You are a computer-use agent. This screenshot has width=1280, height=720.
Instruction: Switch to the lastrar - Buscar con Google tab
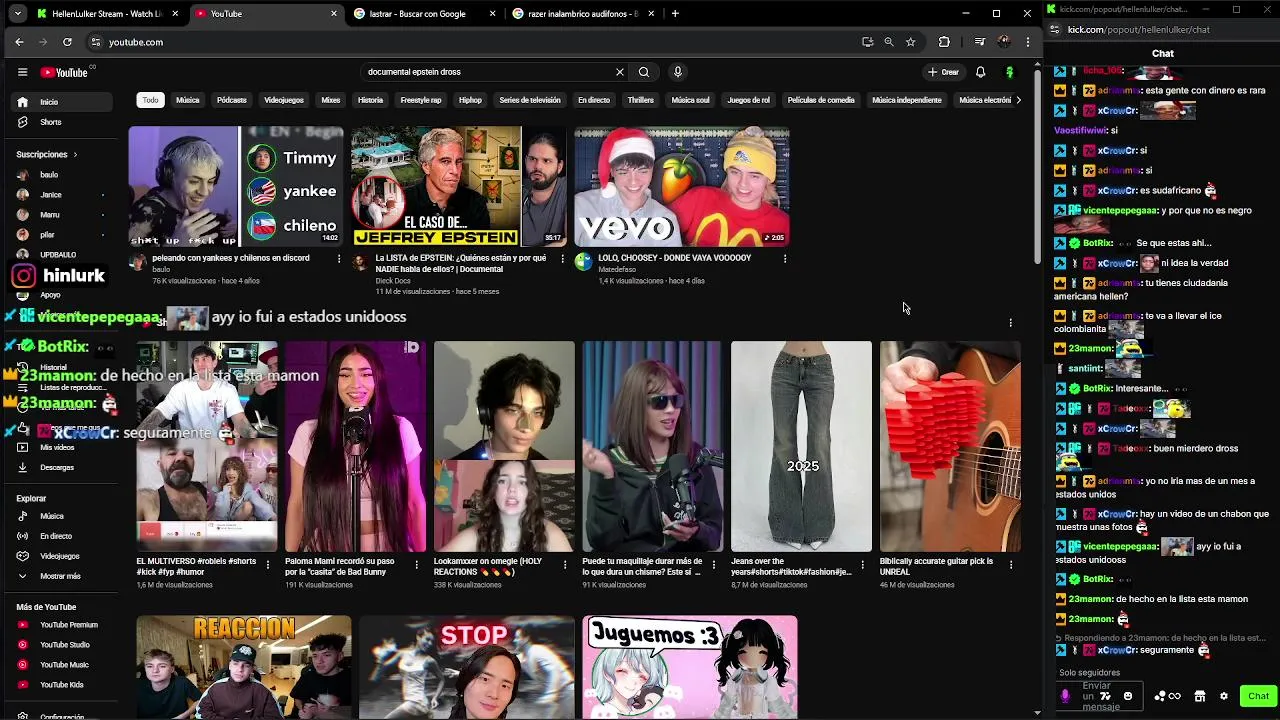[425, 14]
